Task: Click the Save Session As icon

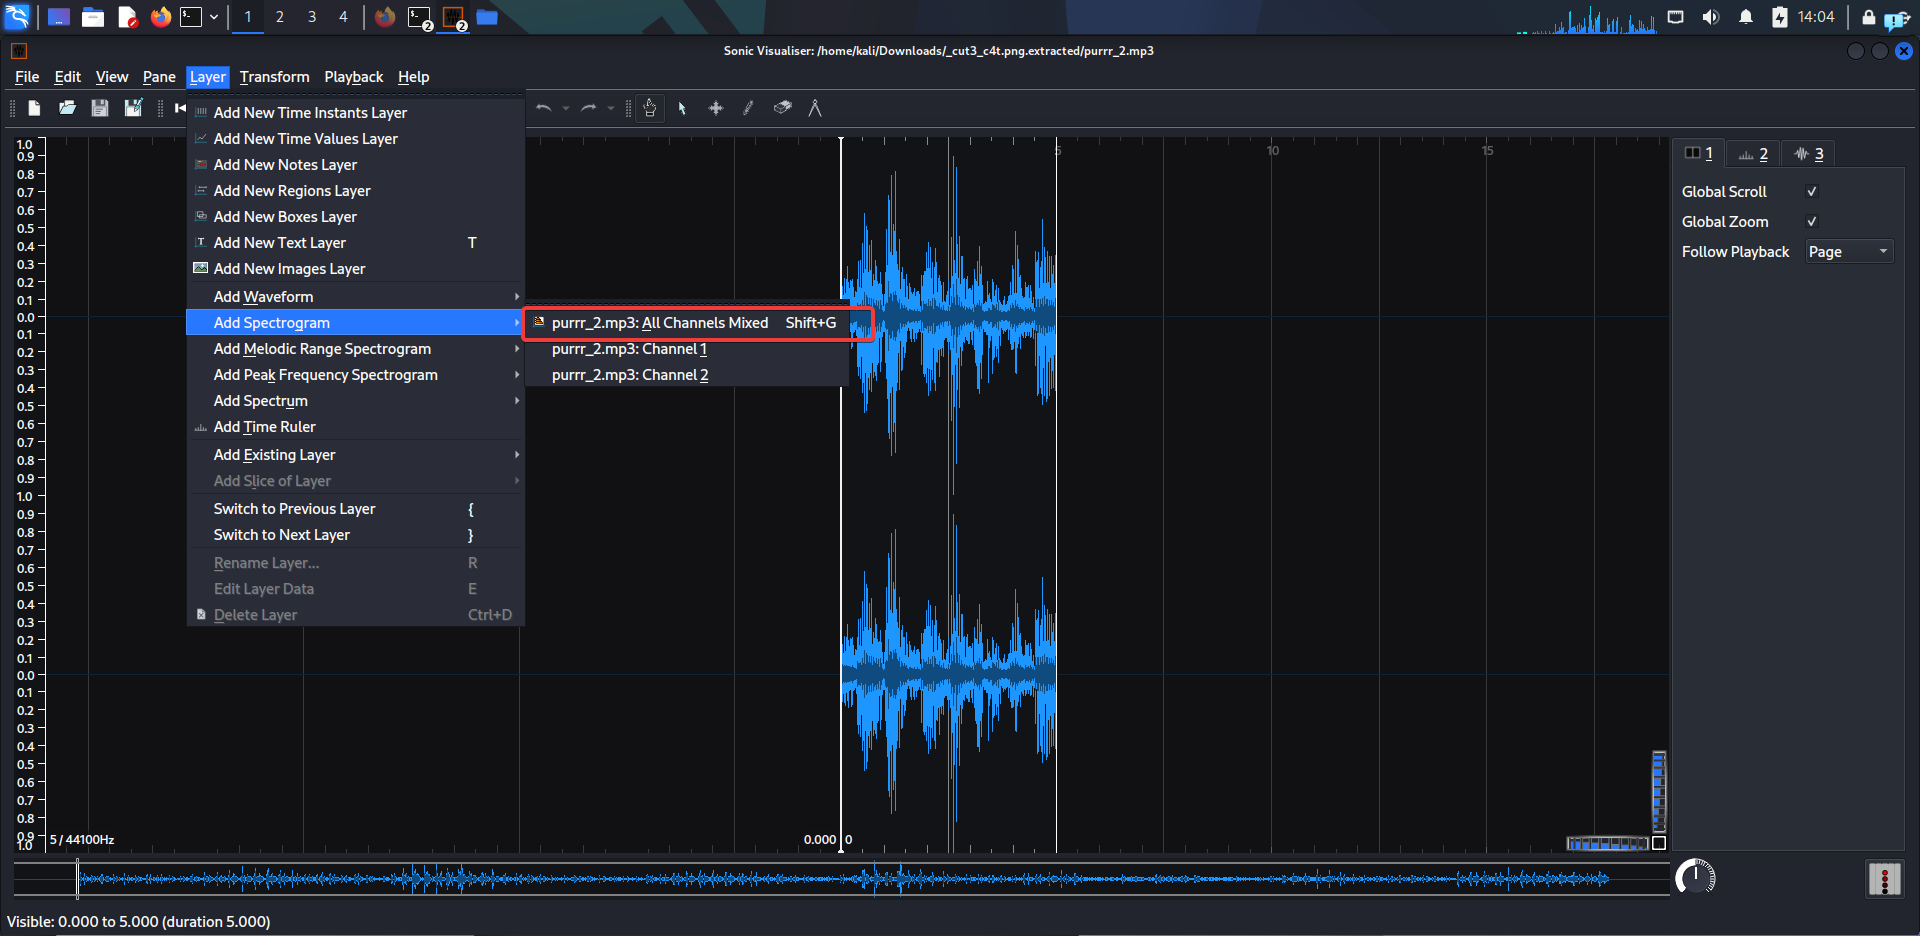Action: click(x=133, y=108)
